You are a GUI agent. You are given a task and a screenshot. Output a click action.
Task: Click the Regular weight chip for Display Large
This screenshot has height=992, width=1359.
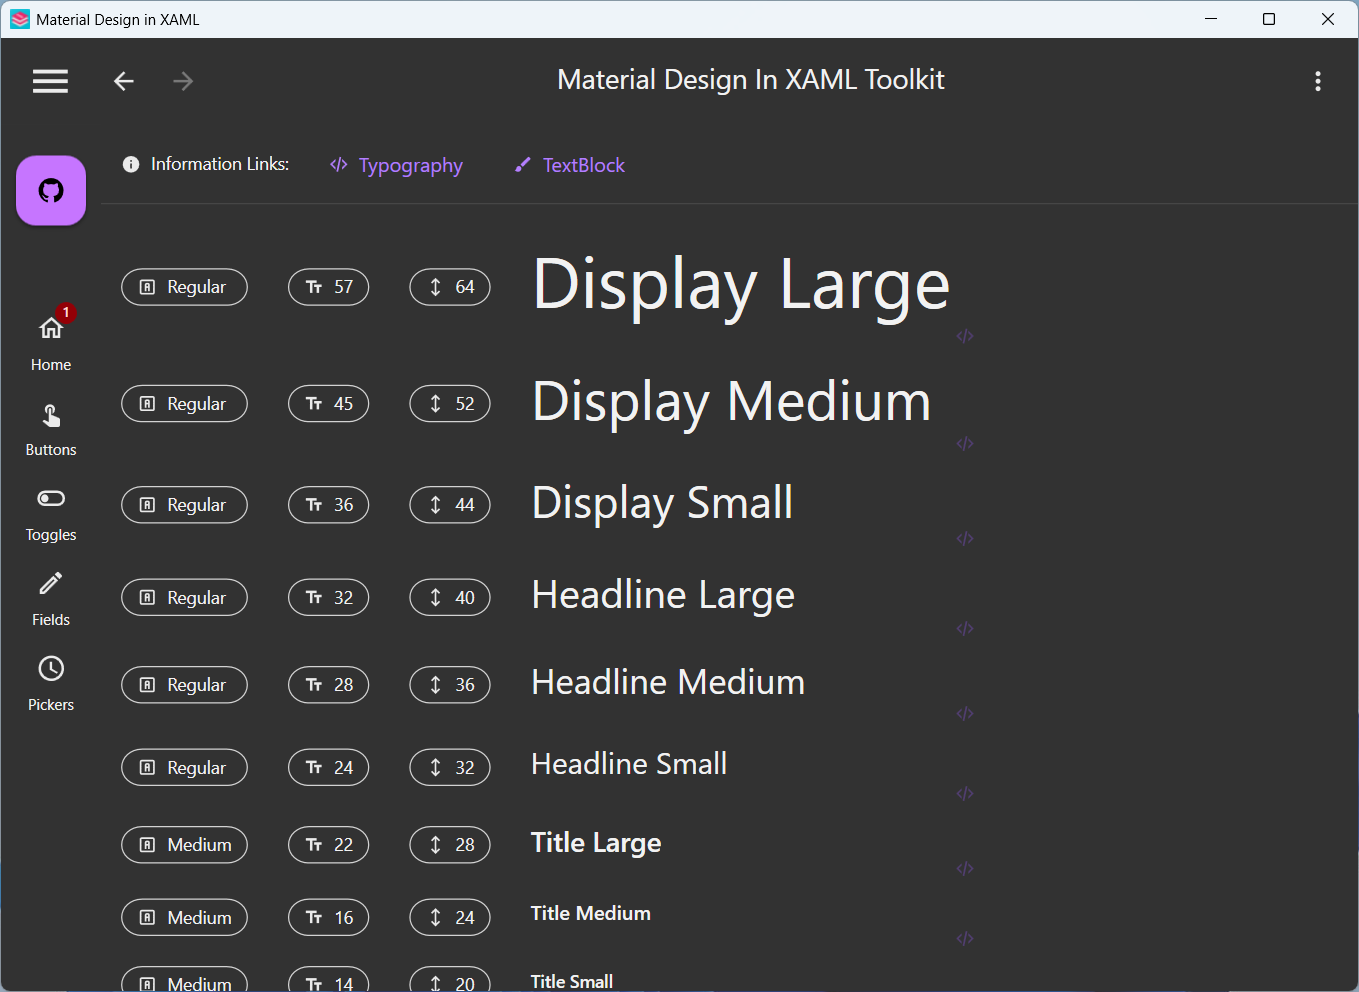tap(184, 287)
